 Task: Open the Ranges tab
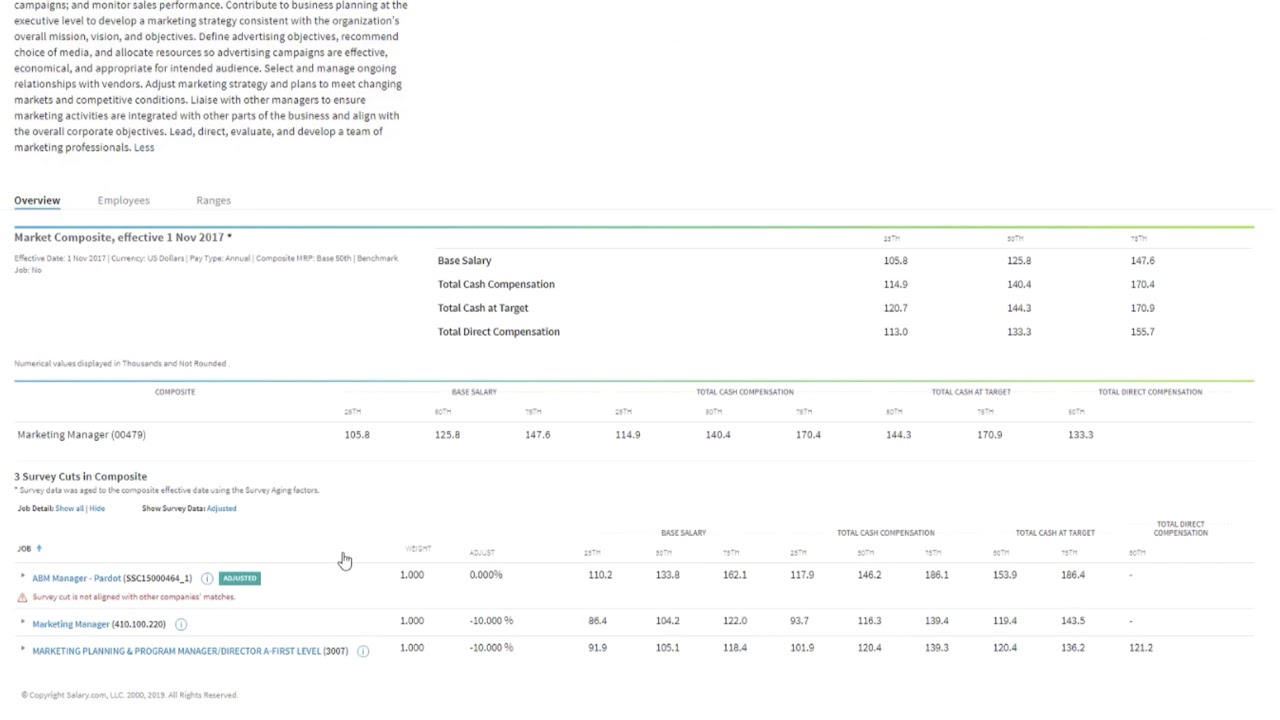(213, 200)
